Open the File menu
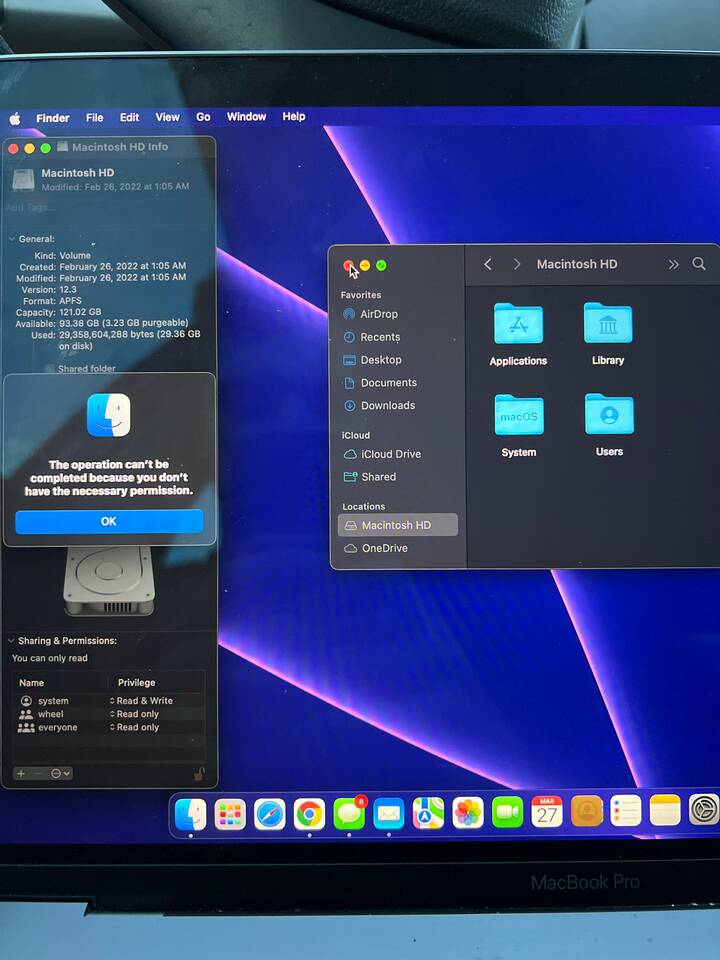 (94, 118)
